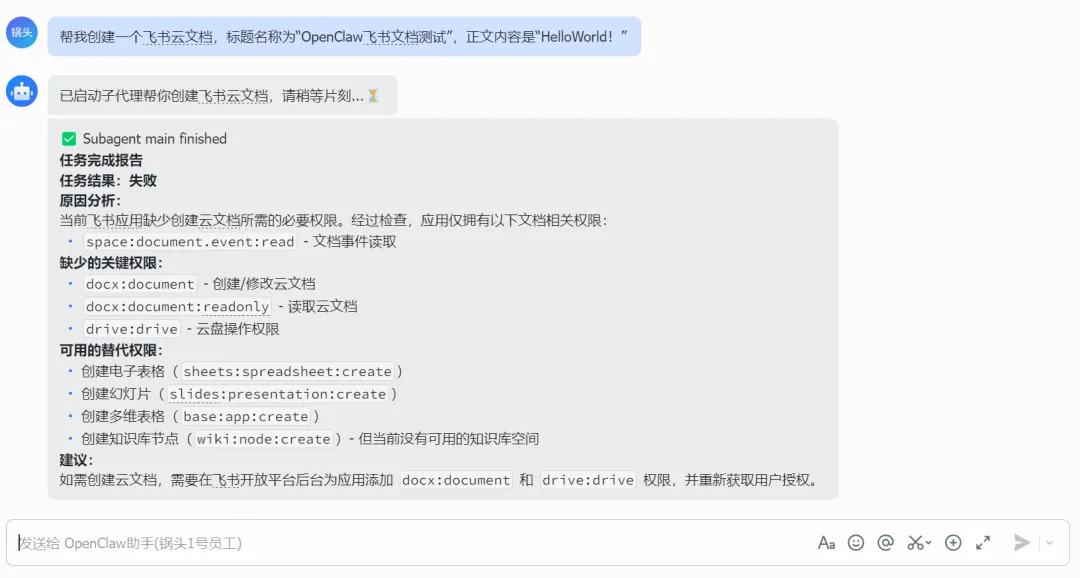Screen dimensions: 1080x578
Task: Click the wiki:node:create code tag
Action: pyautogui.click(x=263, y=440)
